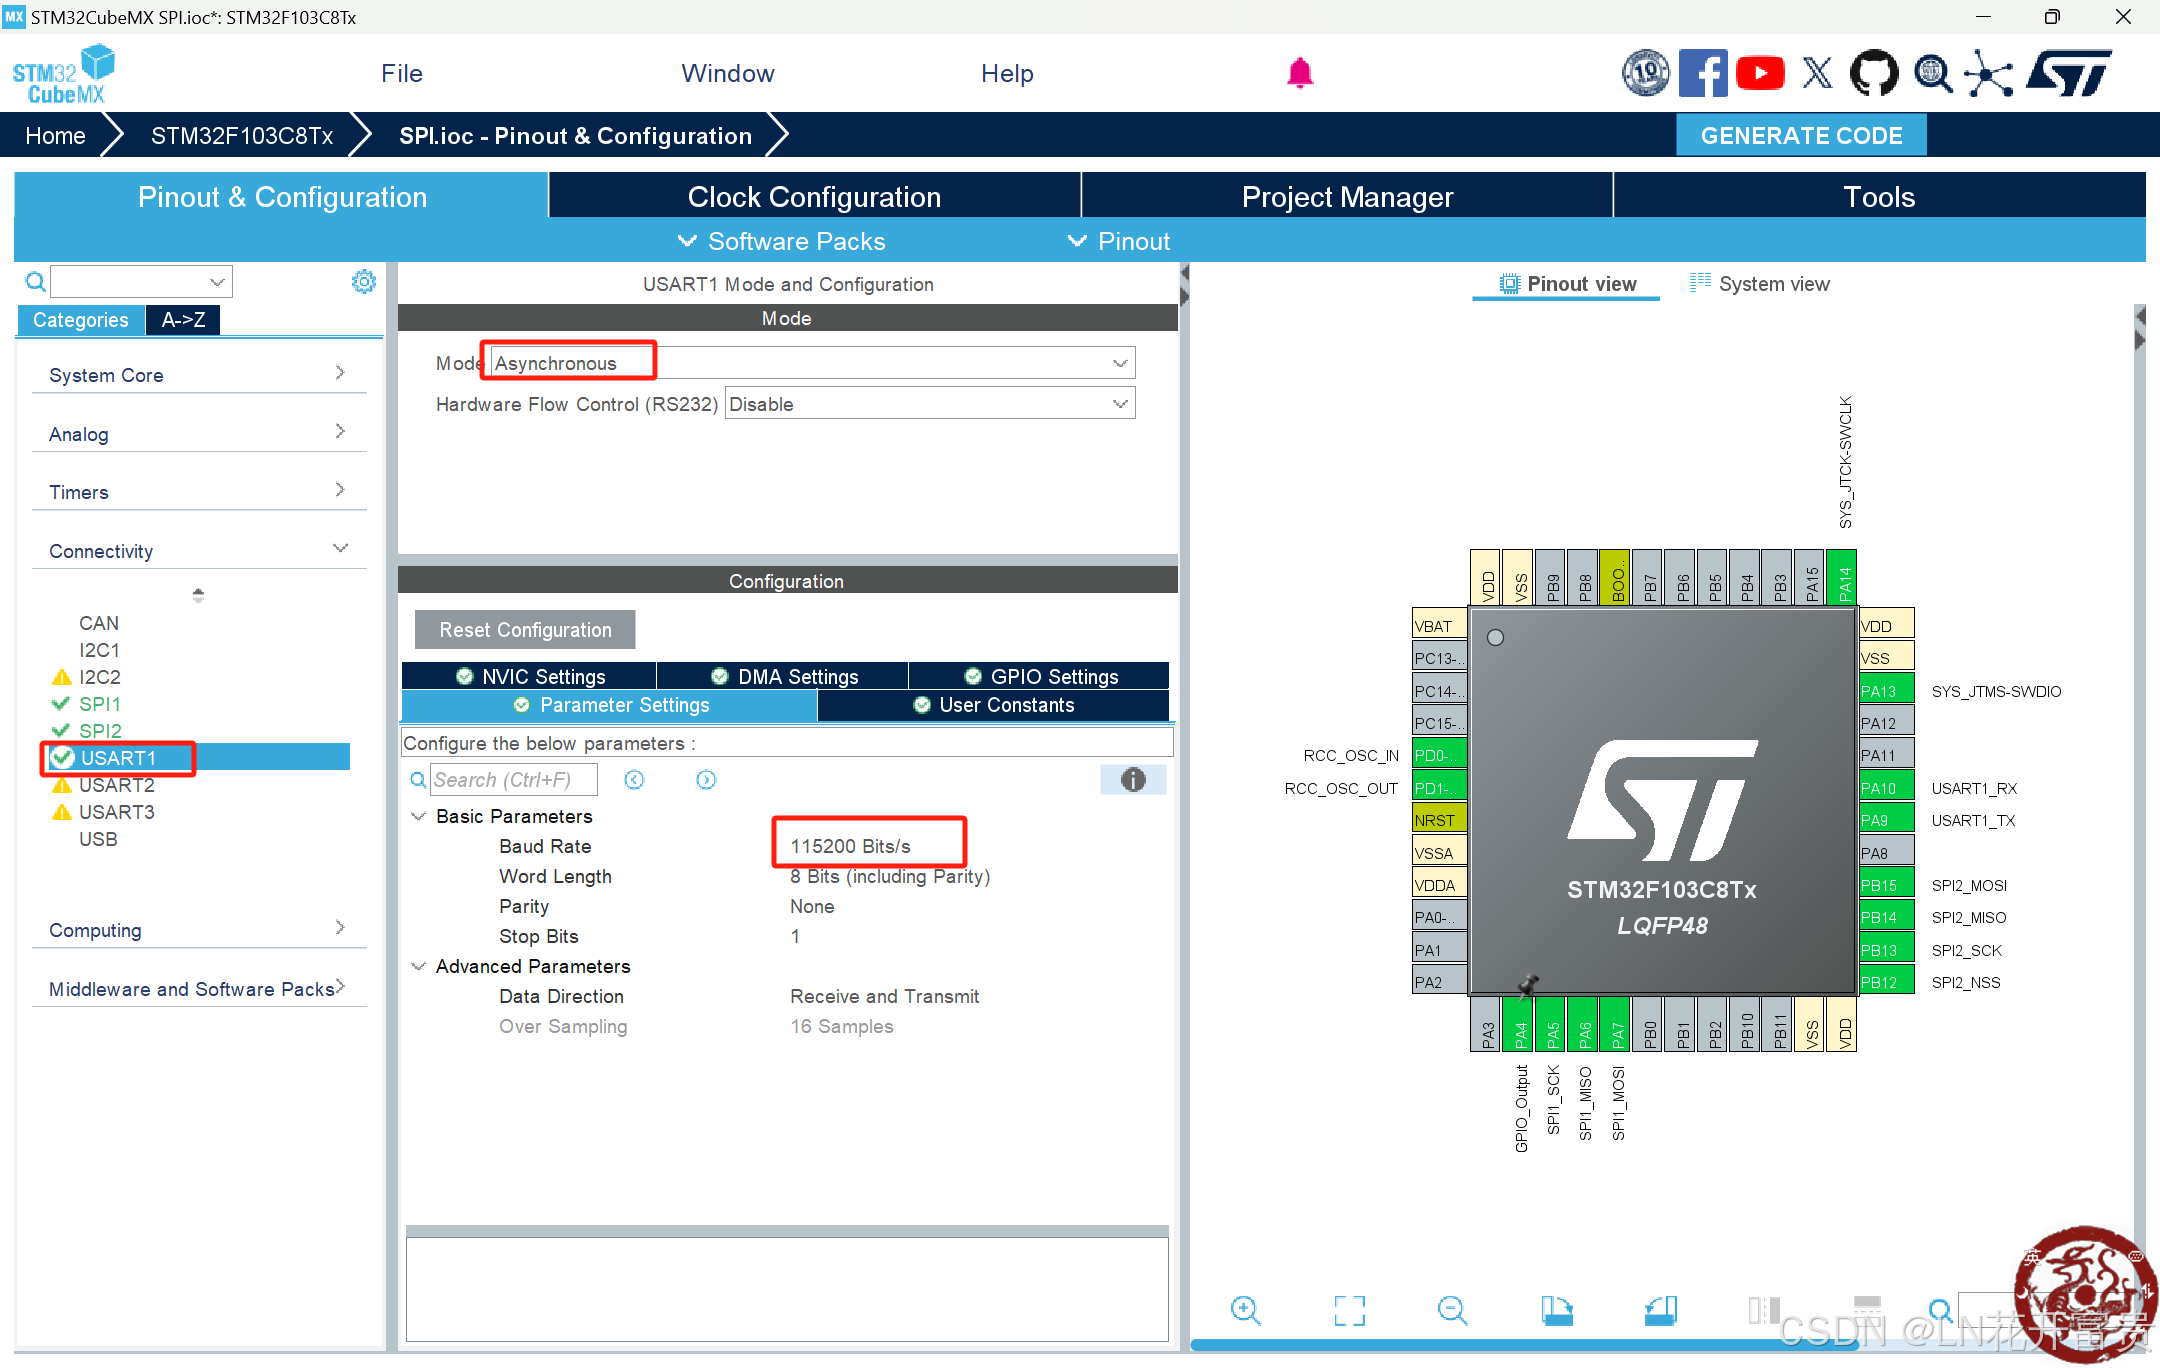
Task: Open the notification bell
Action: click(1299, 74)
